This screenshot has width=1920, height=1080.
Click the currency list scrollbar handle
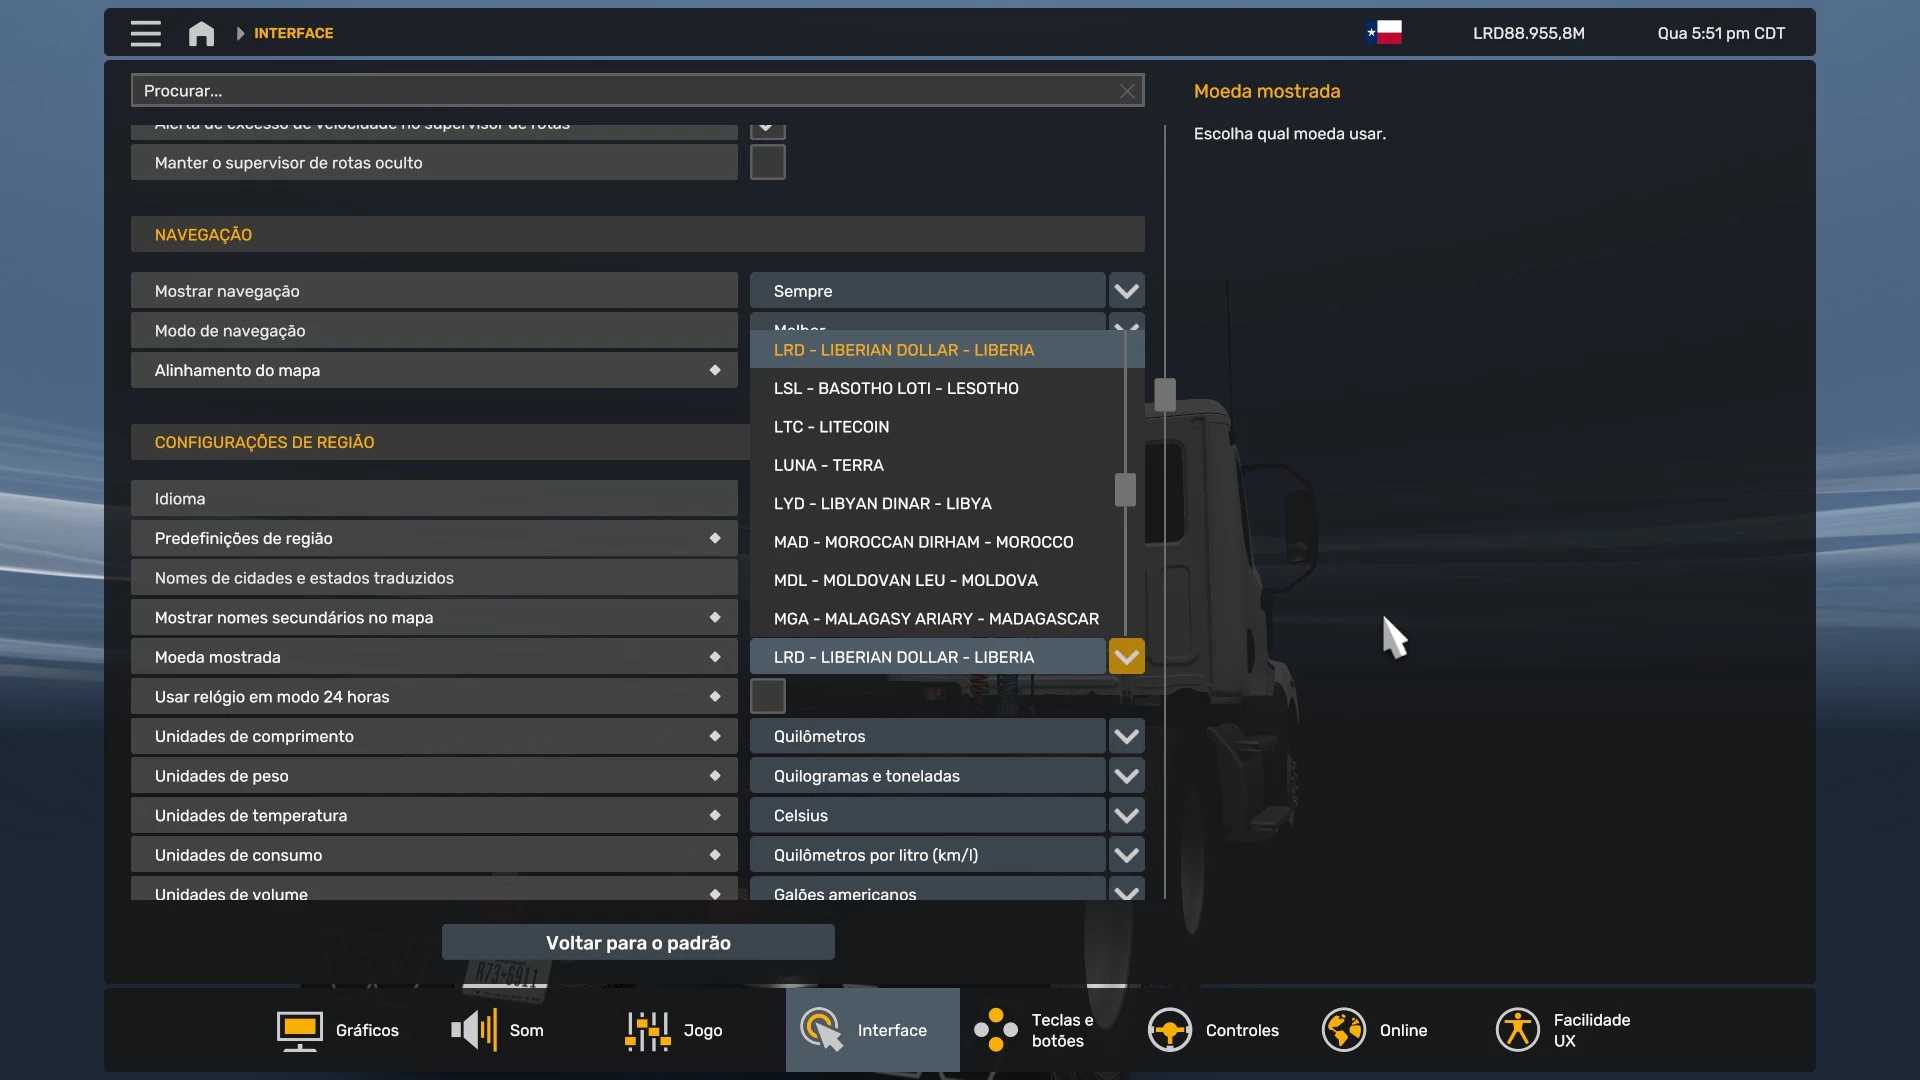pyautogui.click(x=1125, y=490)
